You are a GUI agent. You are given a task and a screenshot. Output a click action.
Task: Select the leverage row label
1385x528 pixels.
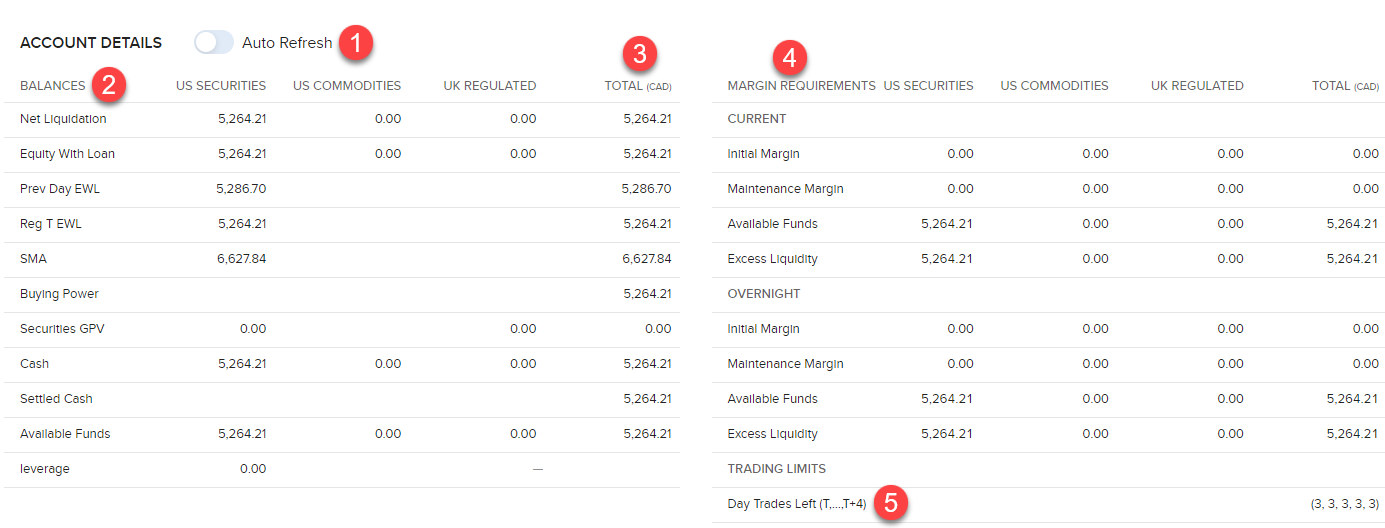click(x=45, y=469)
